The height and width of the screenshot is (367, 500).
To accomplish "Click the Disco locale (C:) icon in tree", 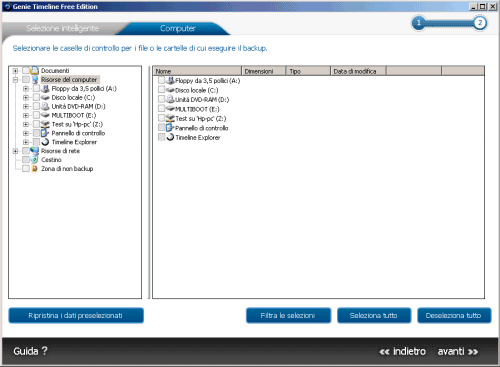I will click(45, 98).
